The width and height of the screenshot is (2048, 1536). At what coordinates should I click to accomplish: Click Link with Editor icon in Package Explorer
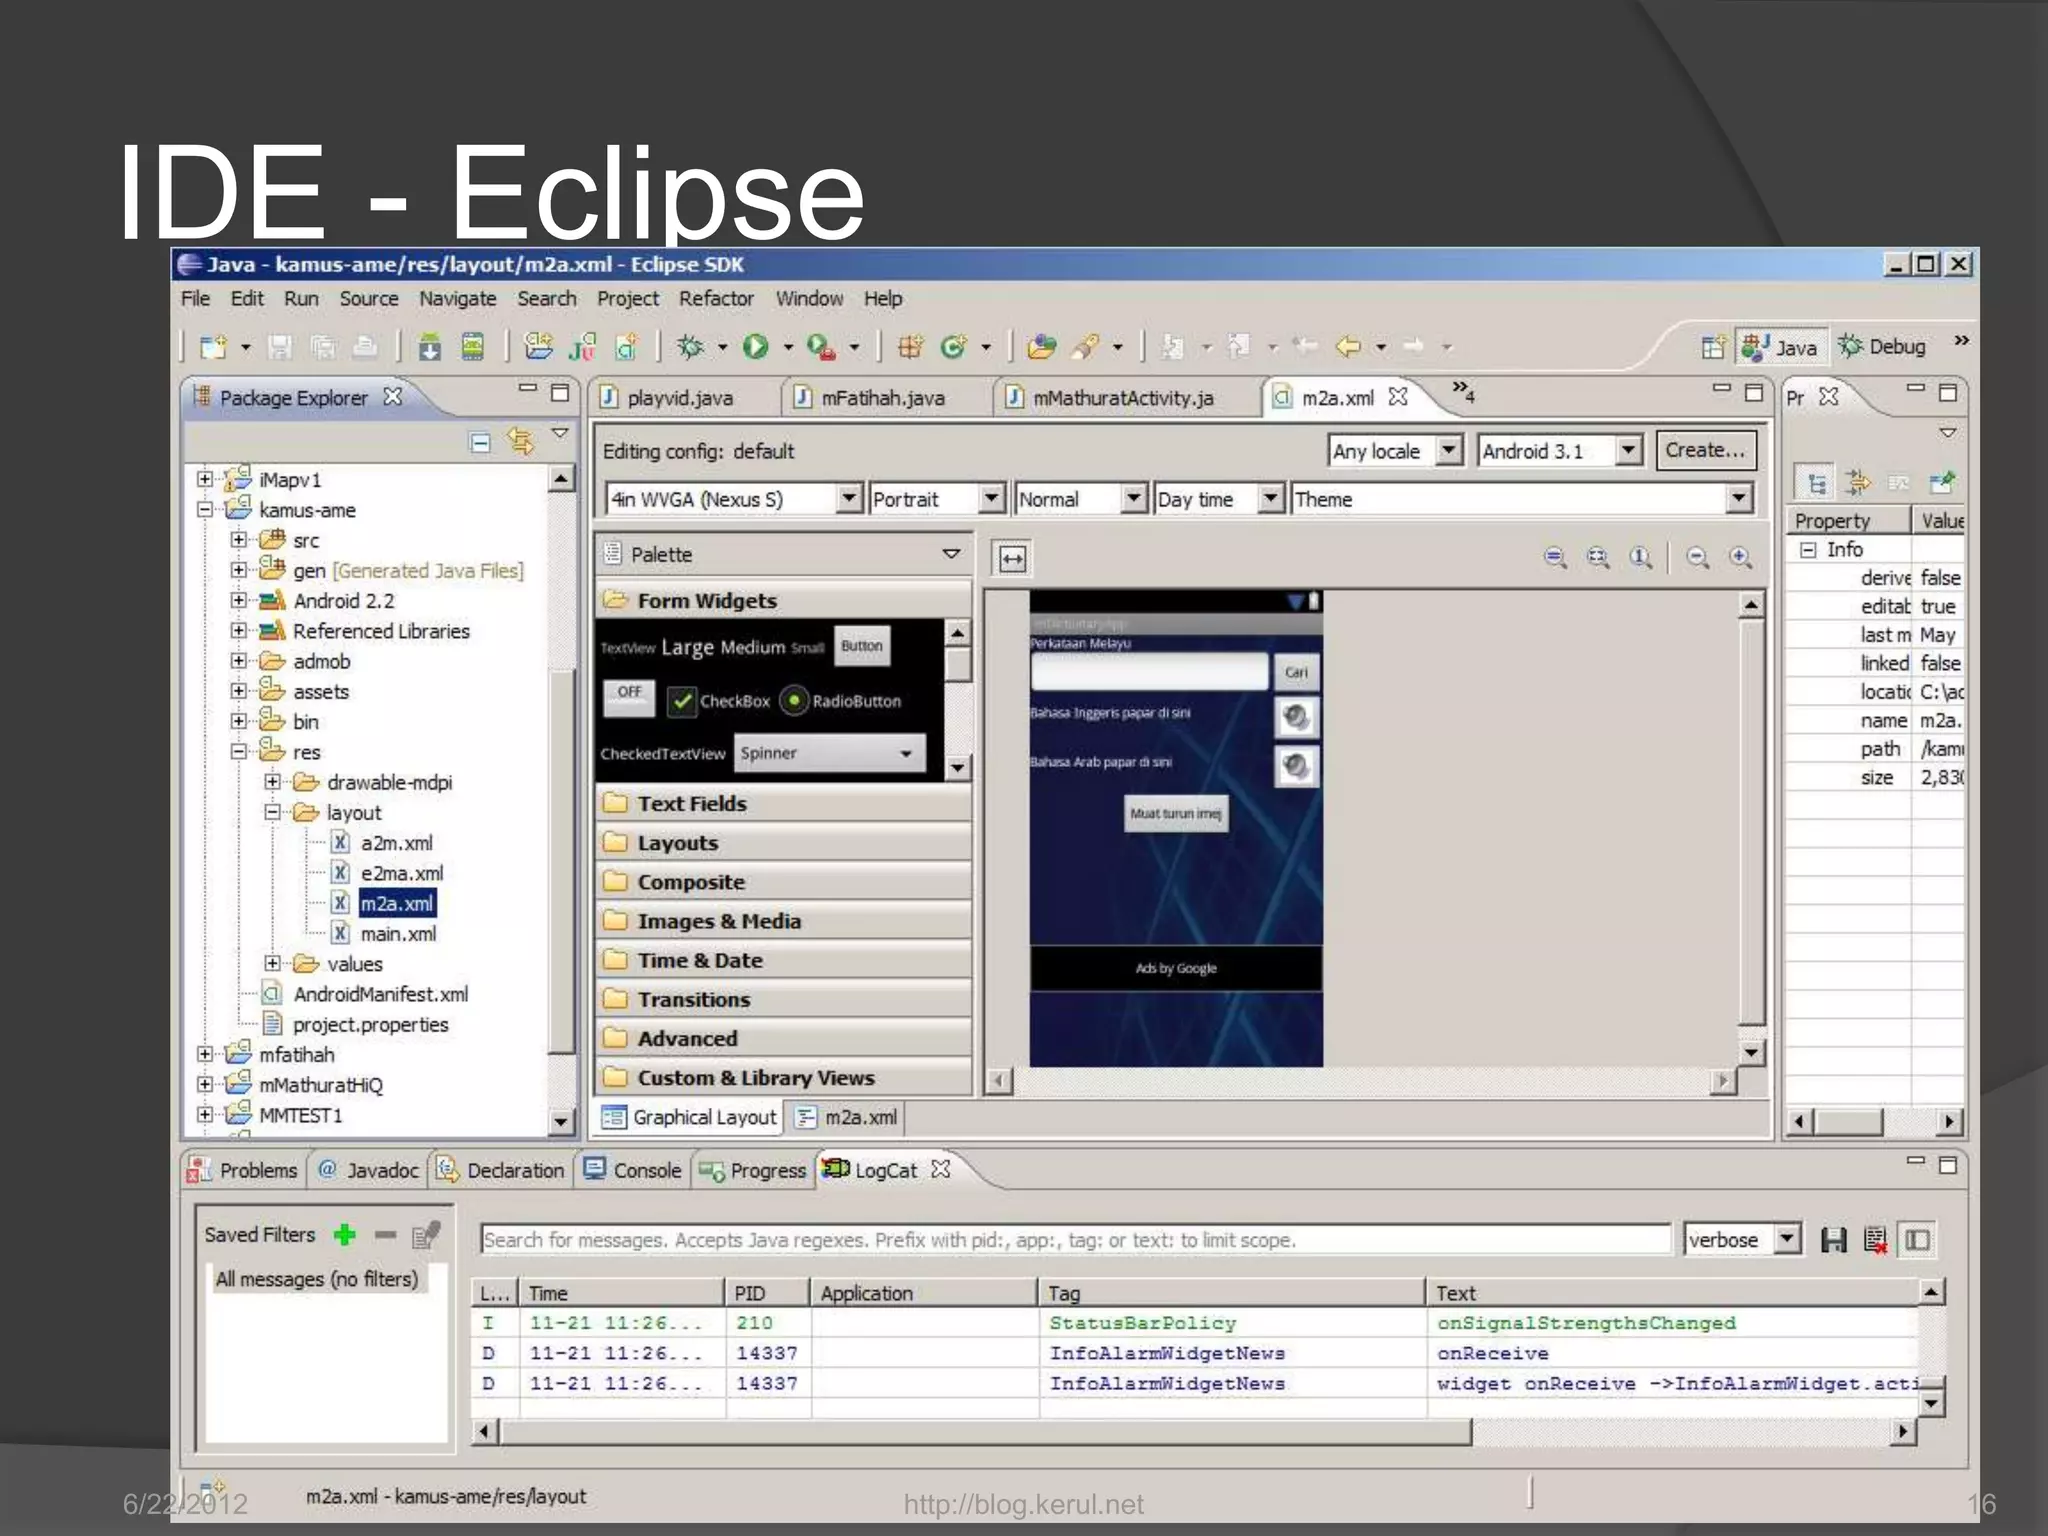520,440
